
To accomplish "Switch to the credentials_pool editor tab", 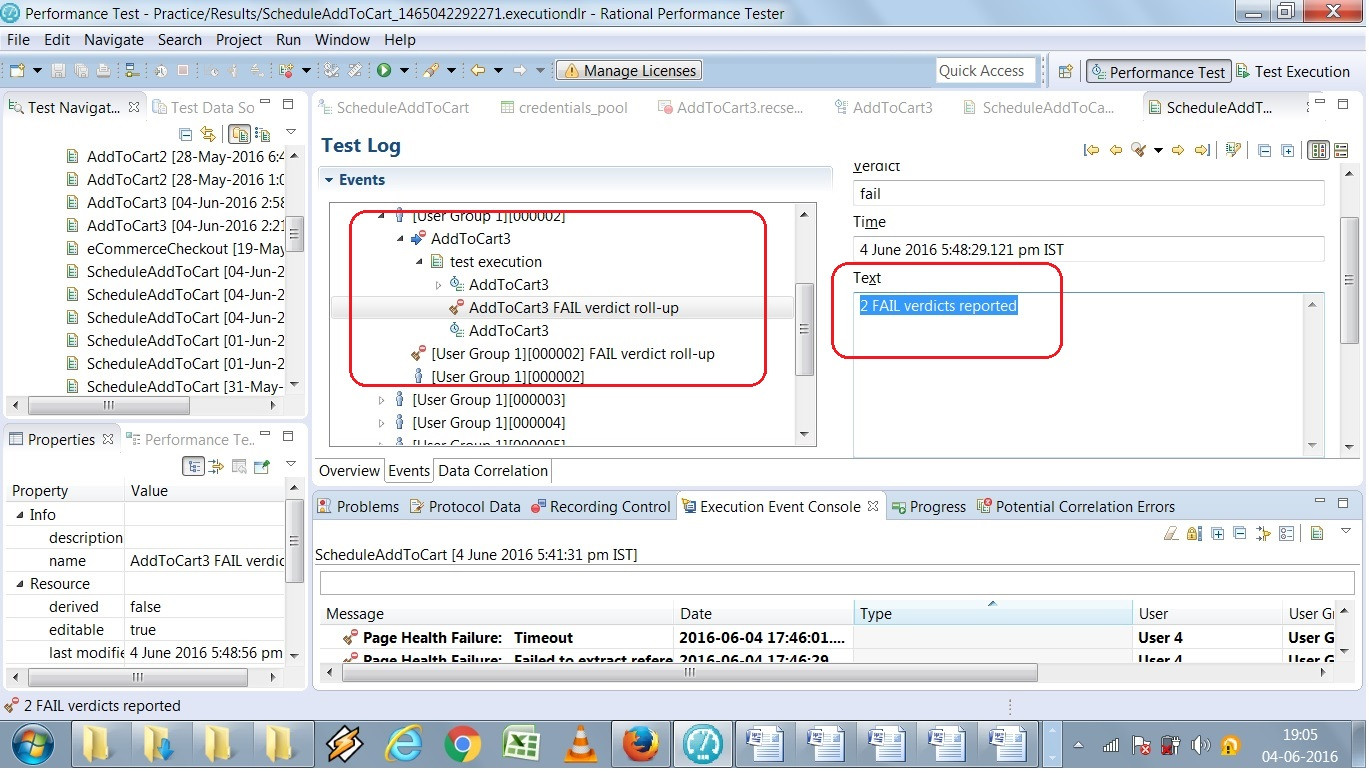I will pyautogui.click(x=564, y=108).
